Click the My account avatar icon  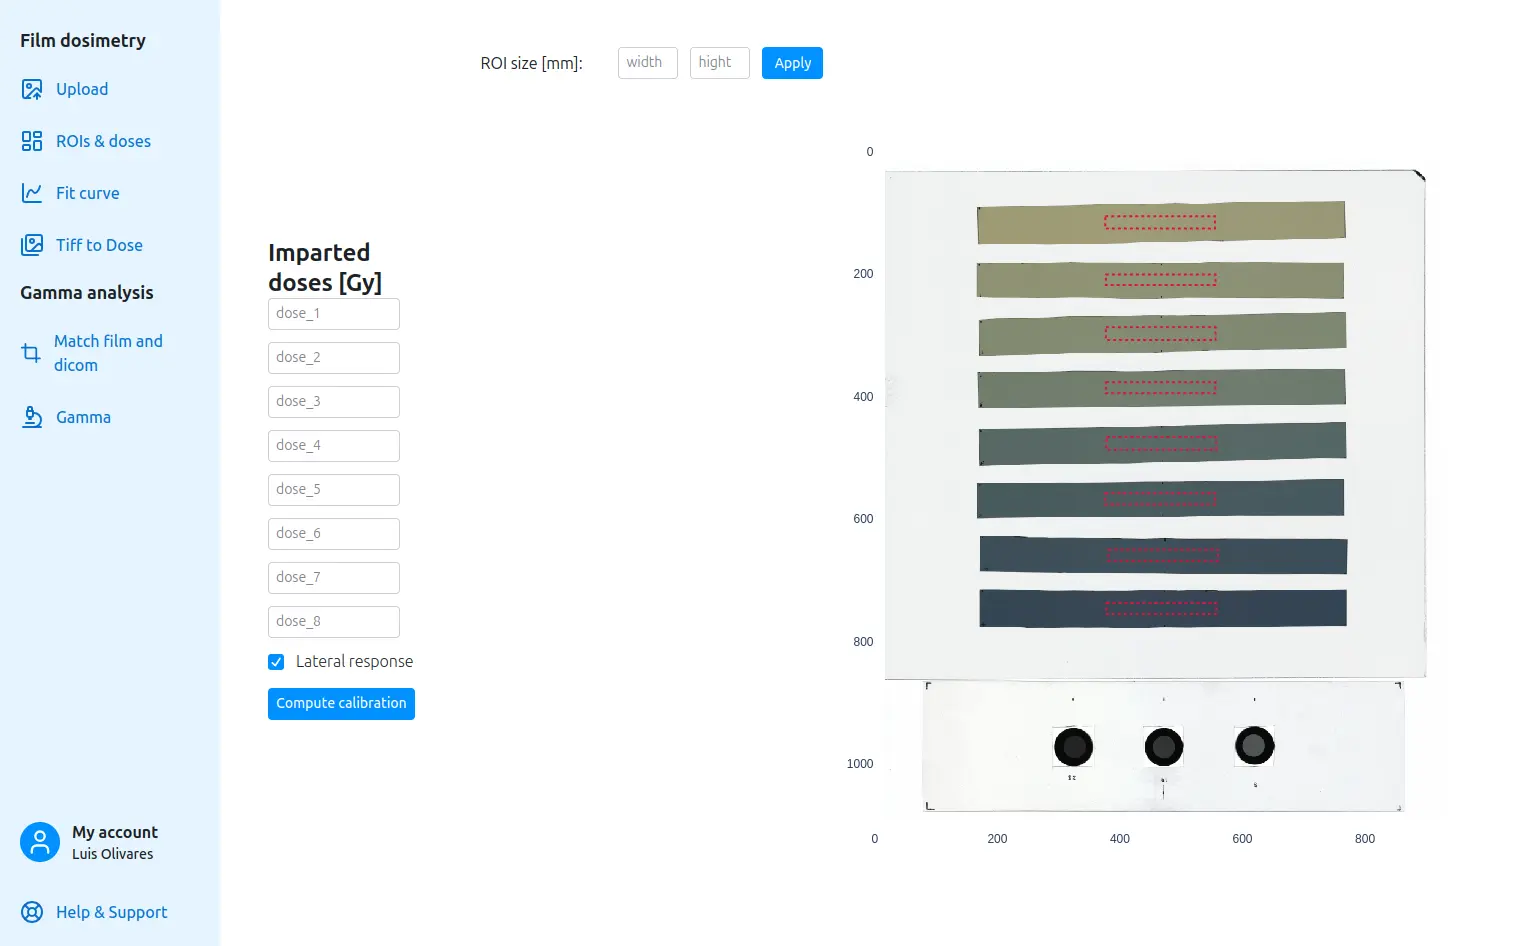coord(40,842)
